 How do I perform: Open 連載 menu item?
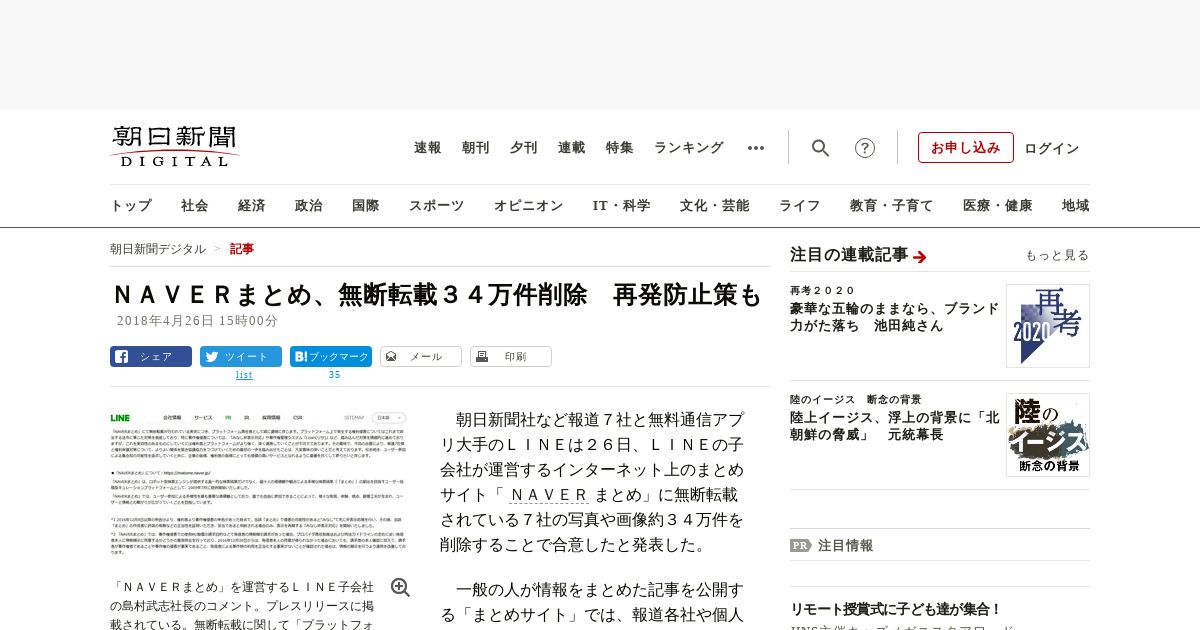click(x=572, y=148)
